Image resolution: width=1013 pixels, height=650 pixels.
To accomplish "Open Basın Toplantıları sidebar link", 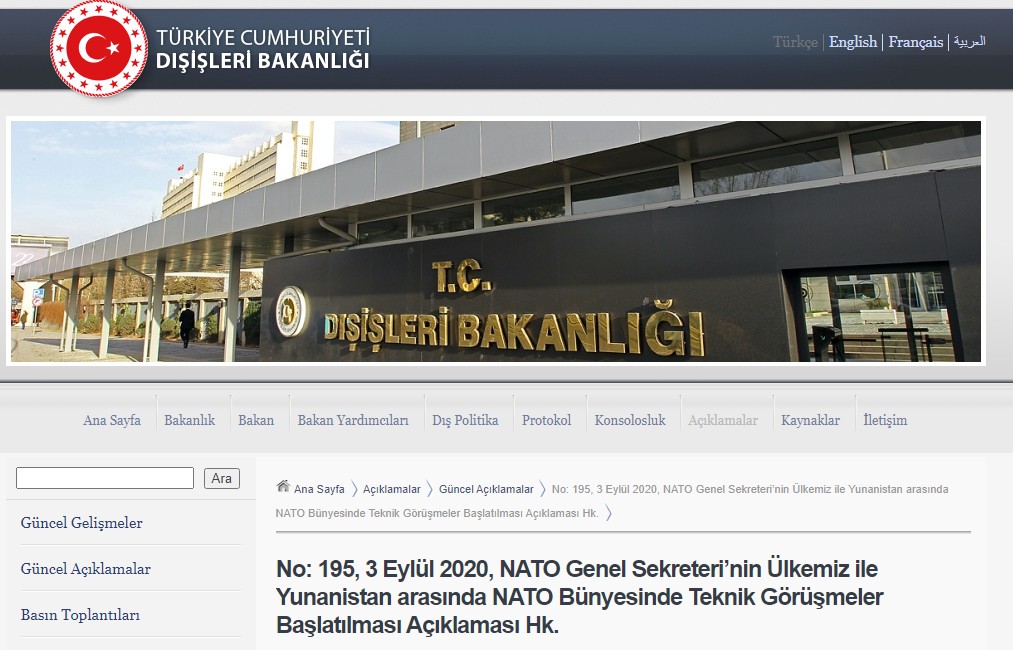I will [80, 615].
